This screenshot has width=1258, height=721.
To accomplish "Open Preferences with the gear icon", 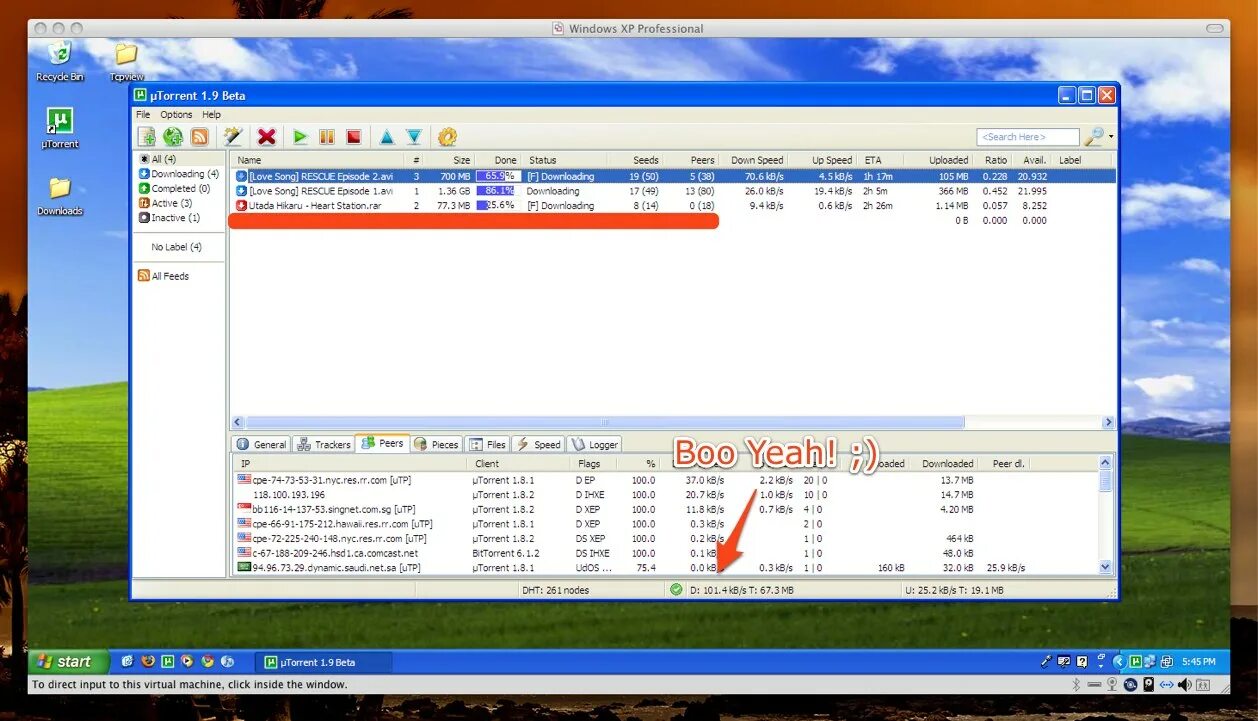I will click(x=447, y=137).
